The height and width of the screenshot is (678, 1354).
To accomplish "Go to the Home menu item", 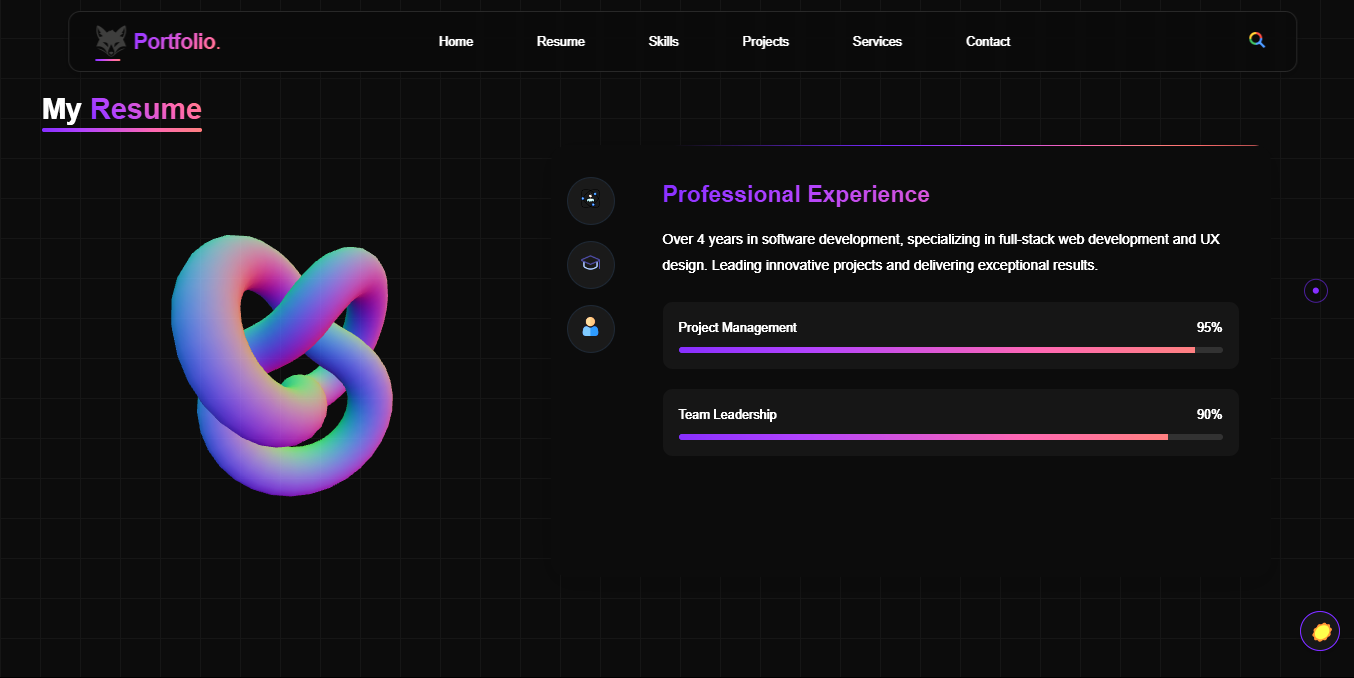I will [456, 41].
